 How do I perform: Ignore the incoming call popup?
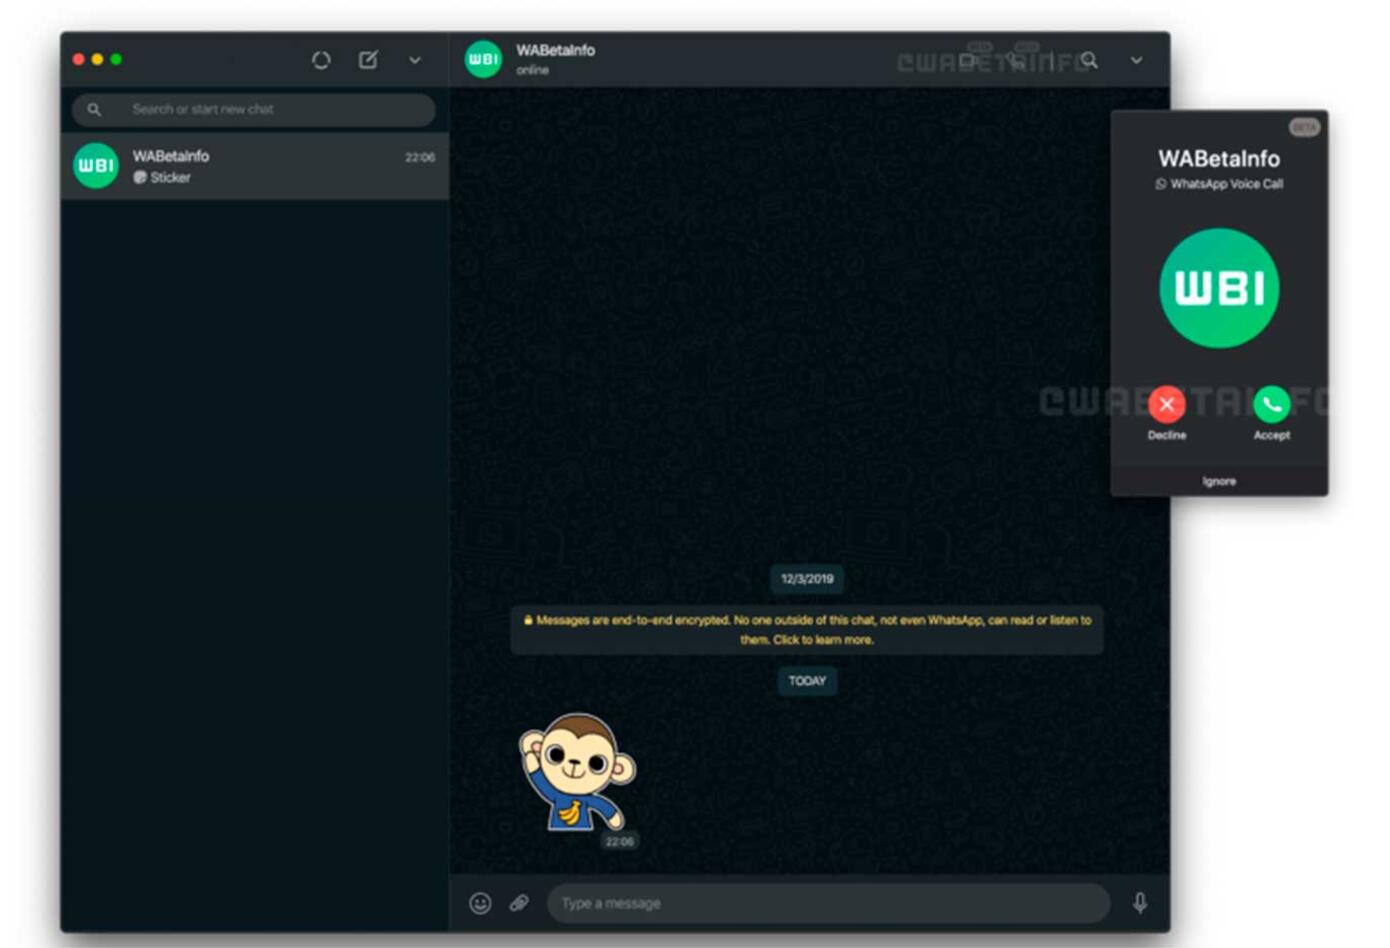1219,481
